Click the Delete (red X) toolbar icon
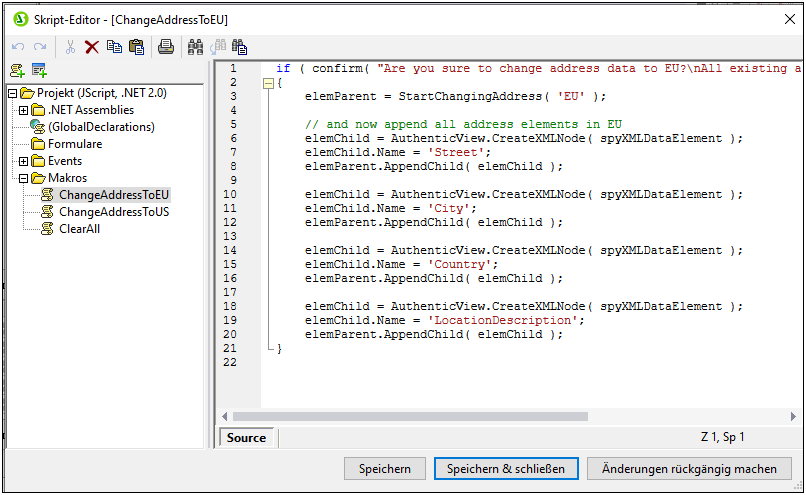This screenshot has width=806, height=495. click(x=92, y=46)
